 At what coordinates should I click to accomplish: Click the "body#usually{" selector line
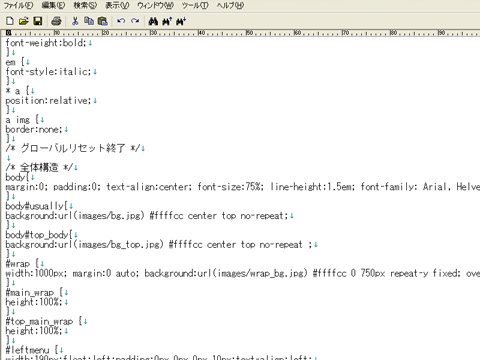pyautogui.click(x=36, y=206)
